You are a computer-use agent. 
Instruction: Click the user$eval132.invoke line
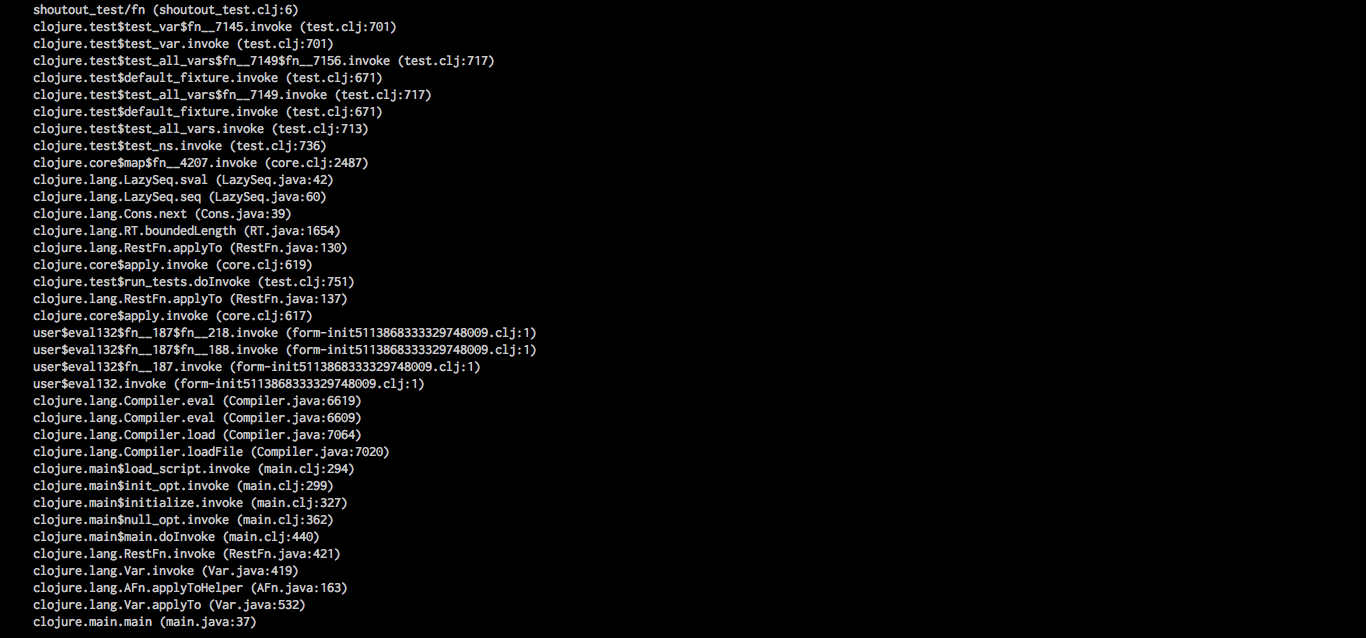[x=228, y=384]
